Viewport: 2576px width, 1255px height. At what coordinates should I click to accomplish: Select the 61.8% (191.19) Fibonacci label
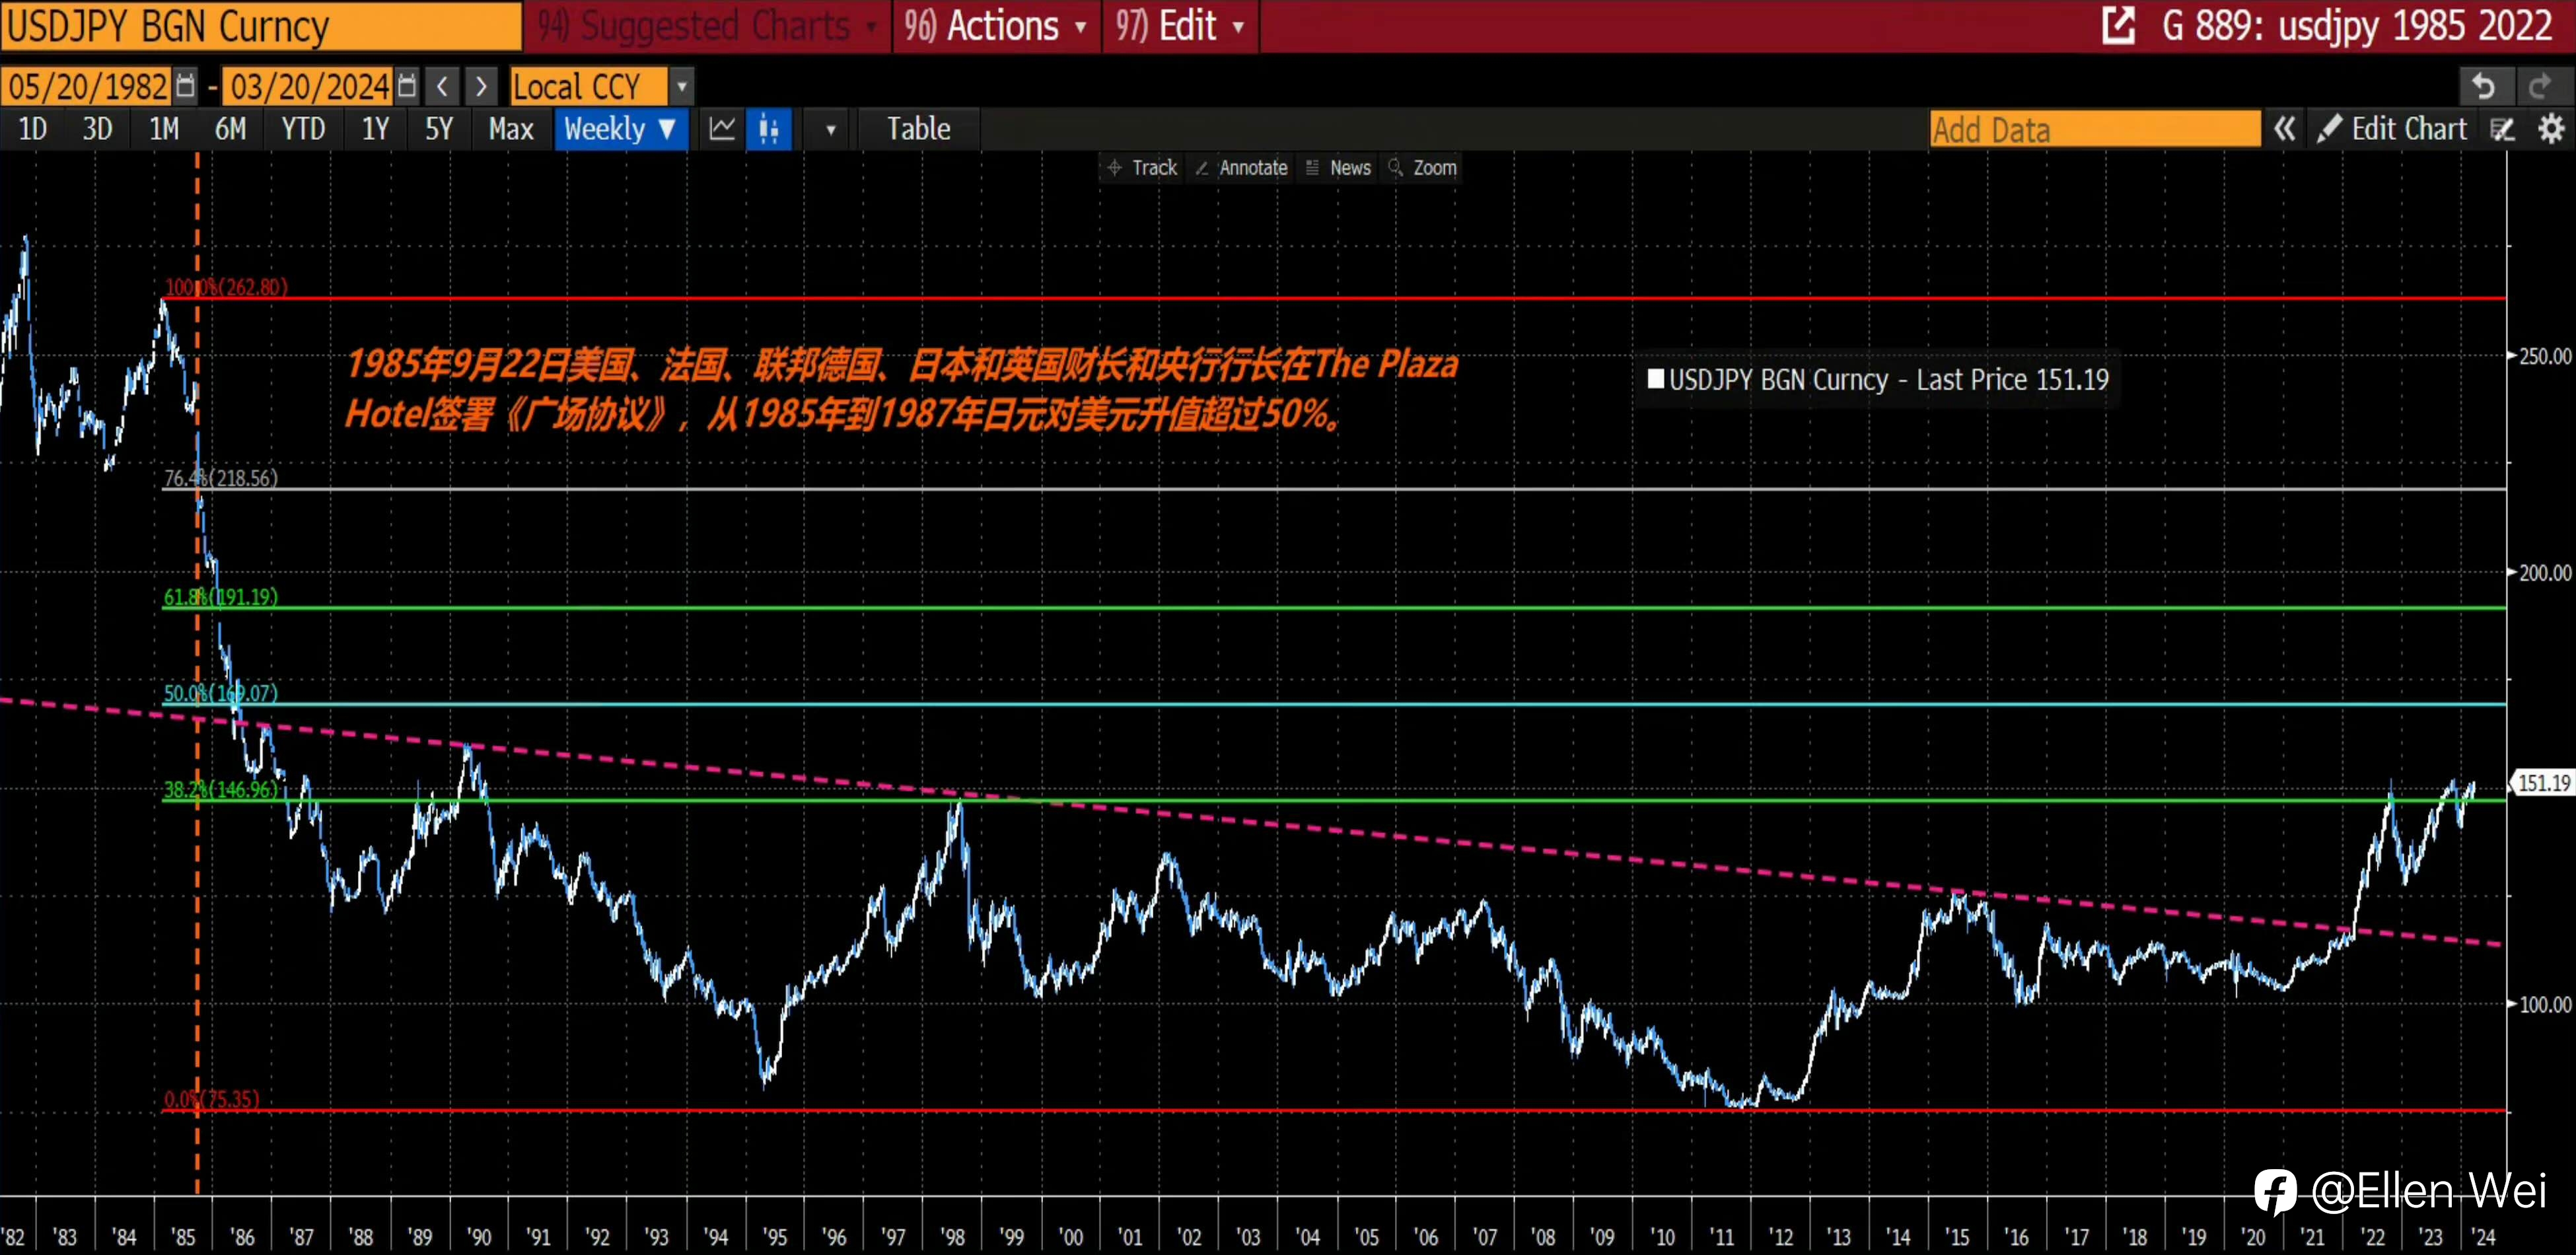coord(221,597)
